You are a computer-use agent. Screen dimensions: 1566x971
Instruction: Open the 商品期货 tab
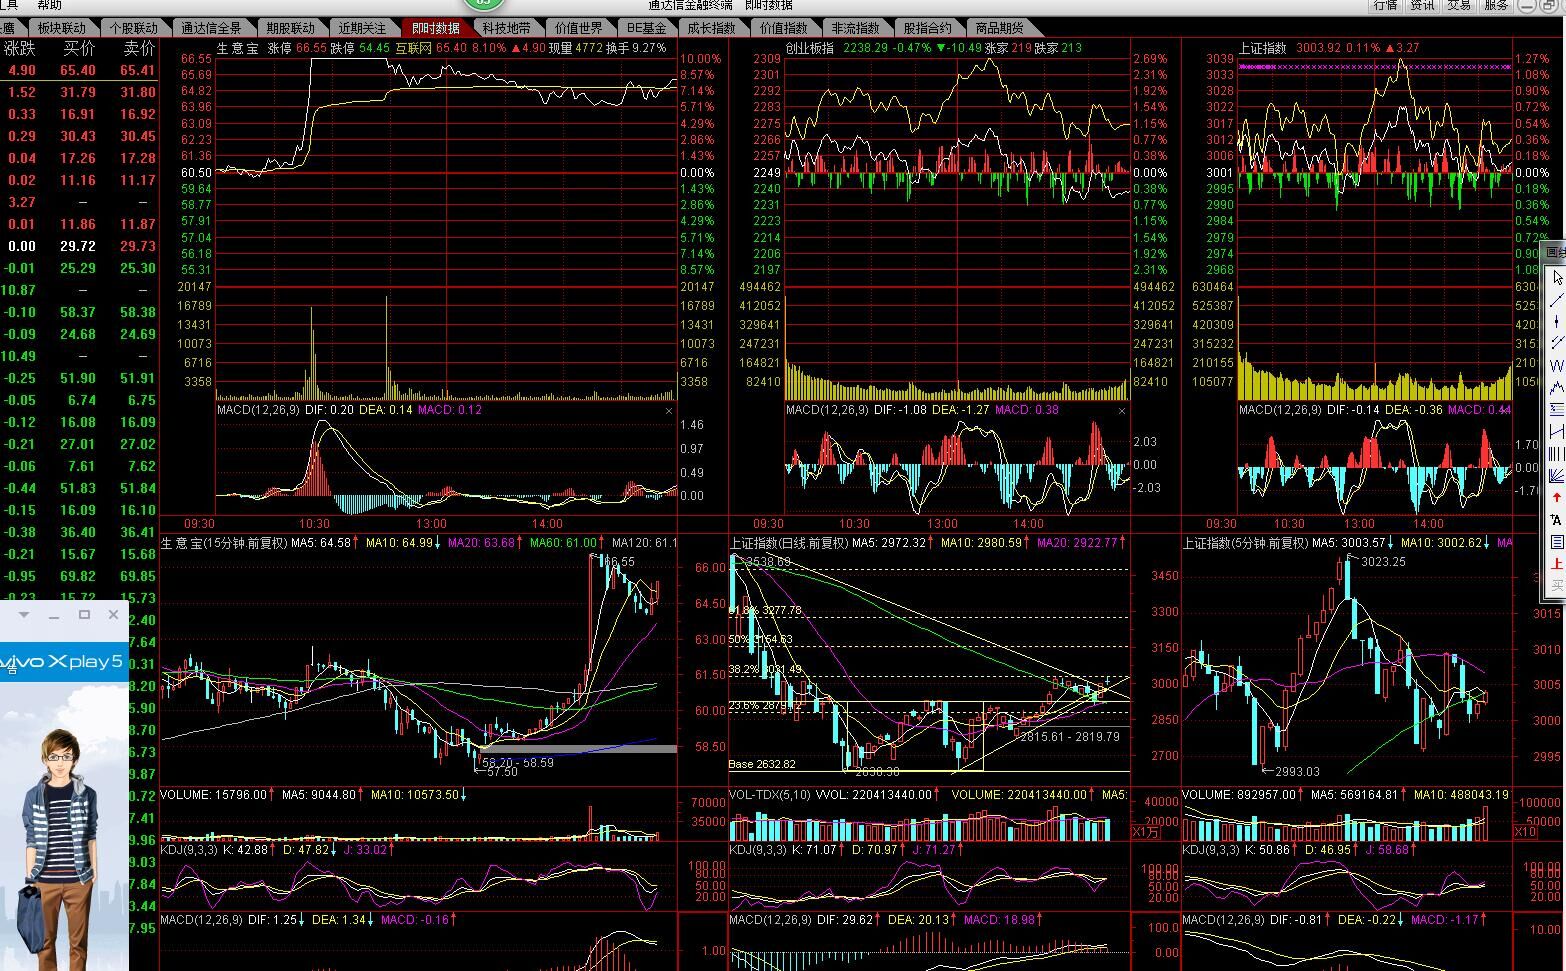click(999, 28)
